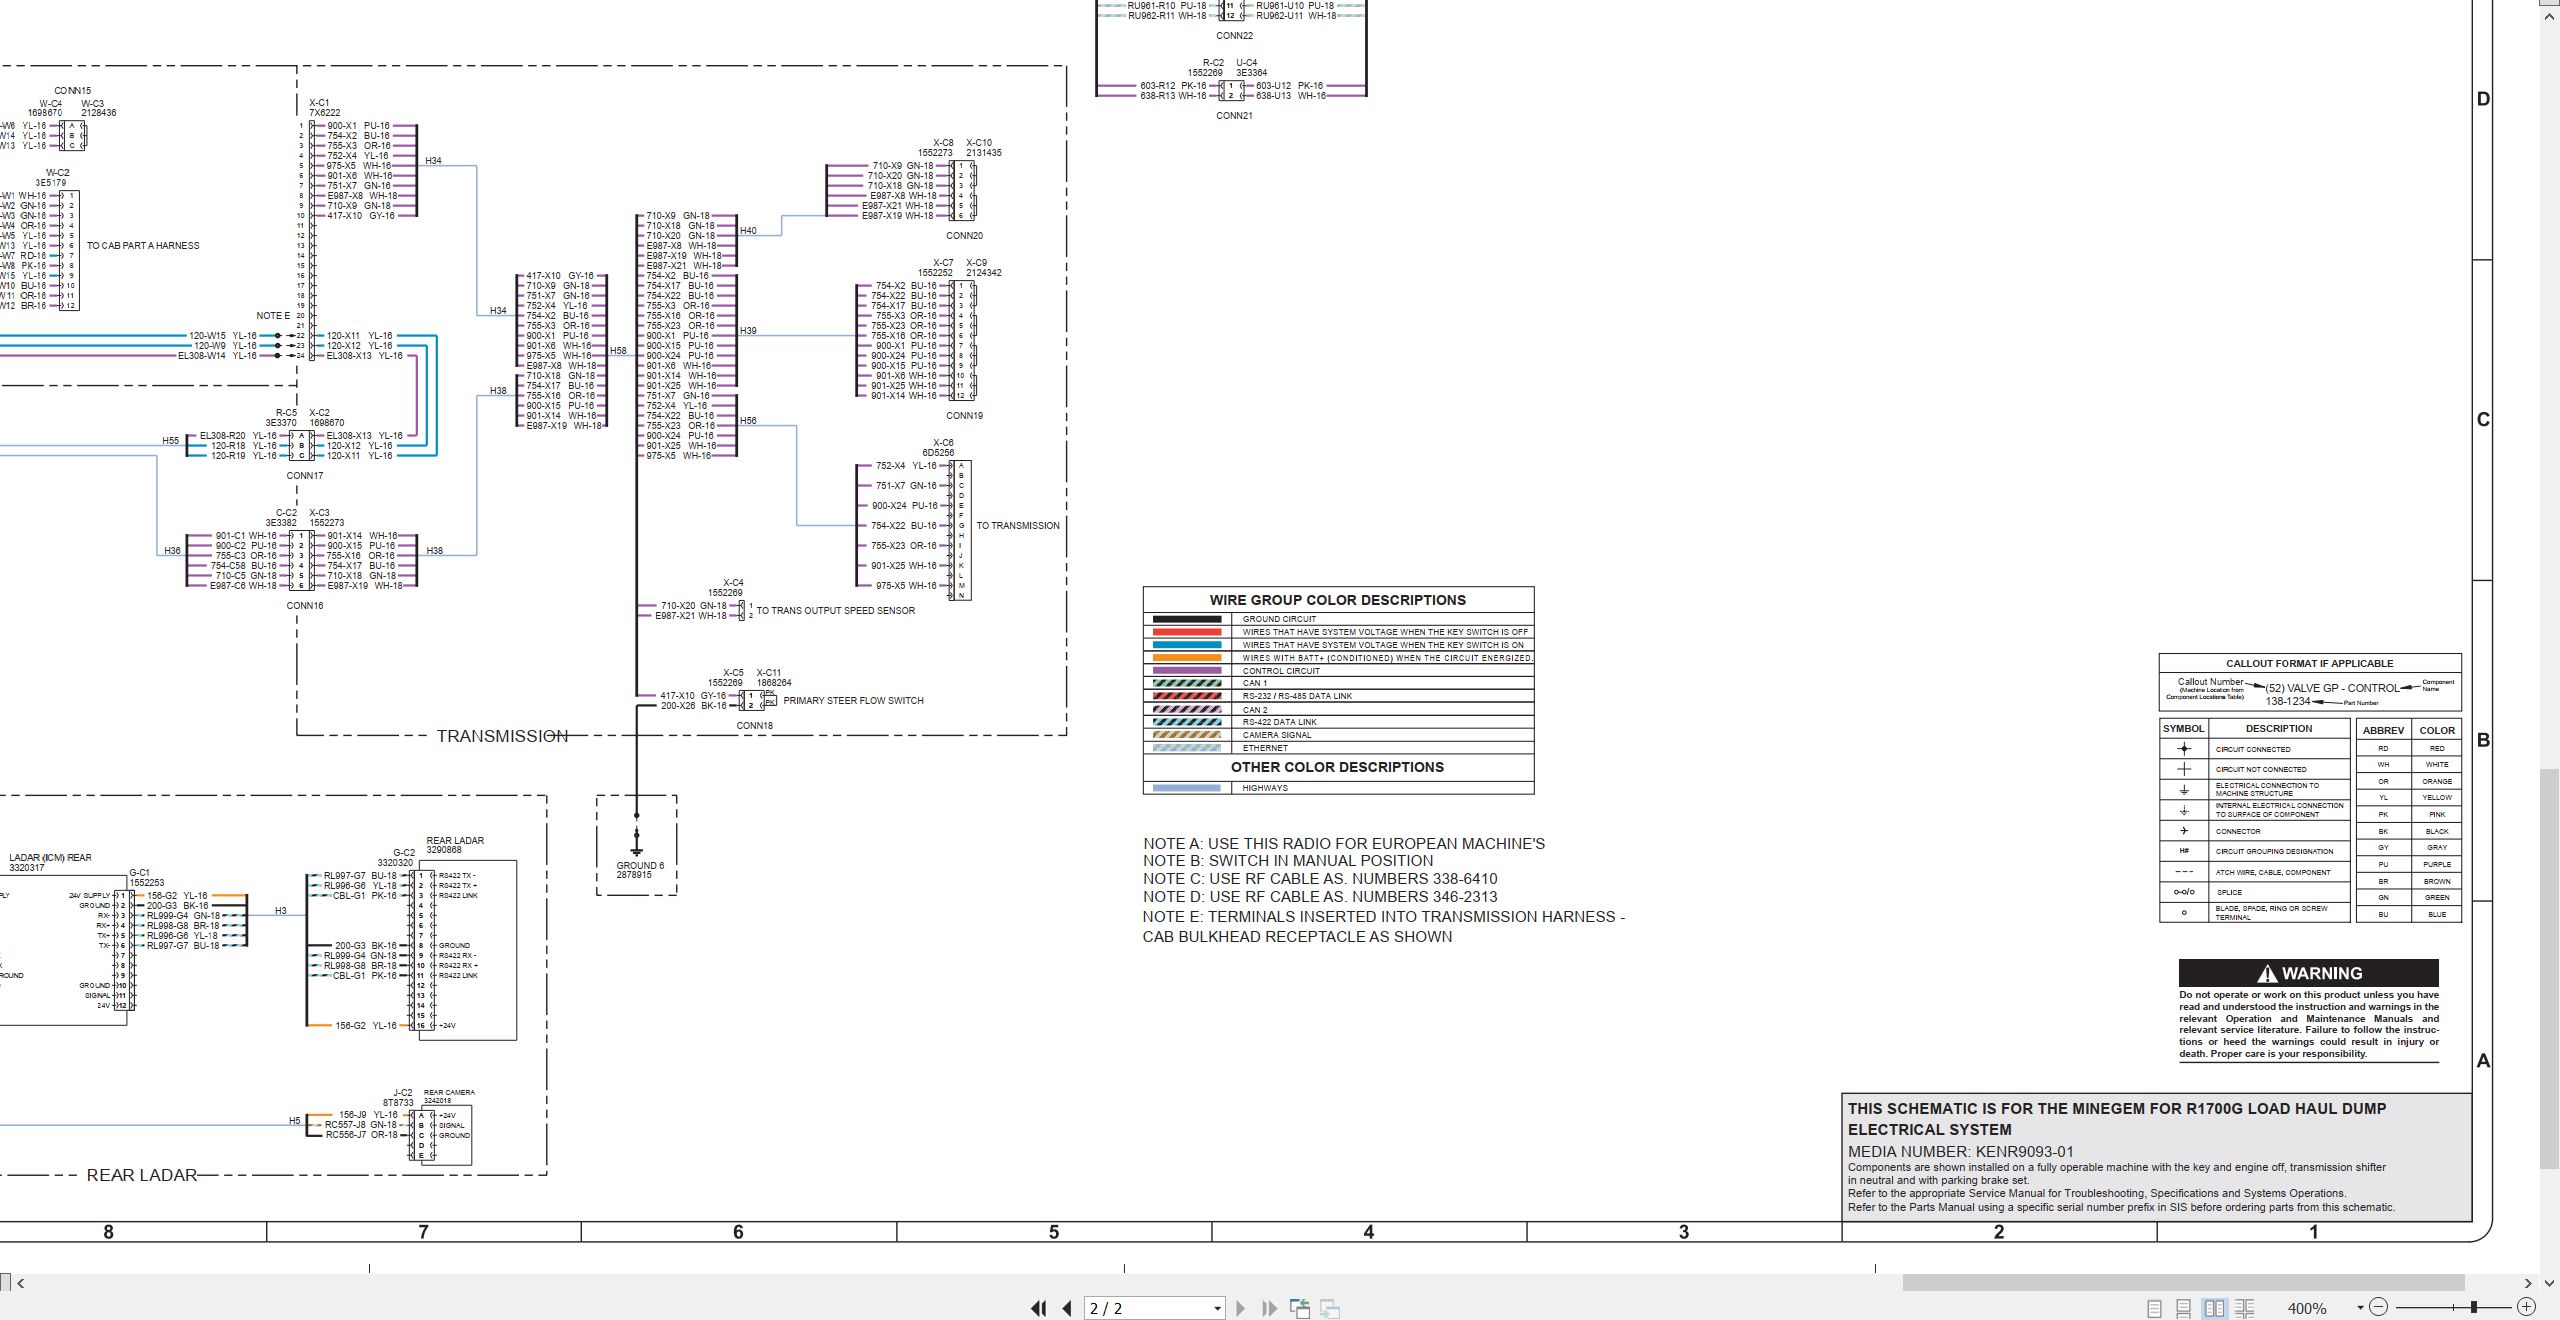2560x1320 pixels.
Task: Click the GROUND CIRCUIT black color swatch
Action: (1187, 619)
